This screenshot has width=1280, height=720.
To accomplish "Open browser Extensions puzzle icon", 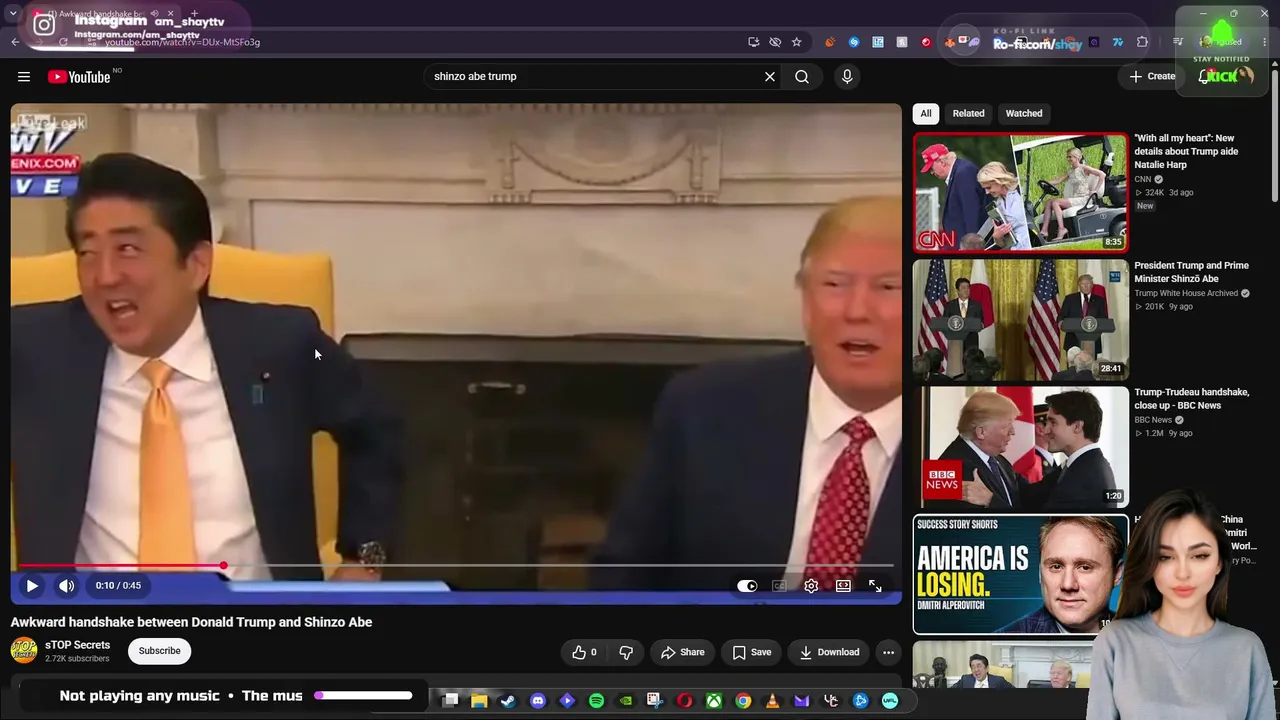I will click(1142, 42).
